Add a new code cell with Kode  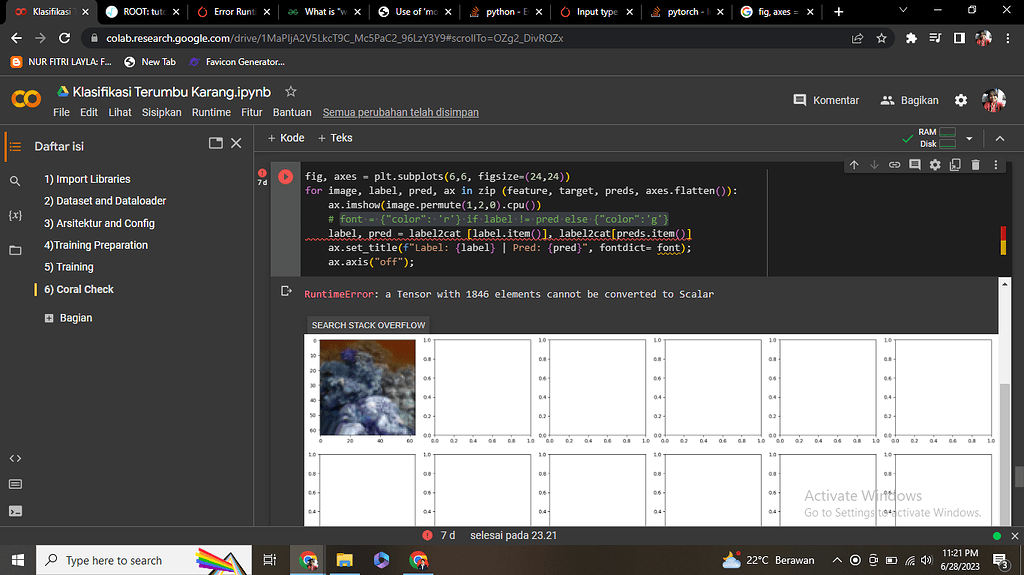(286, 138)
